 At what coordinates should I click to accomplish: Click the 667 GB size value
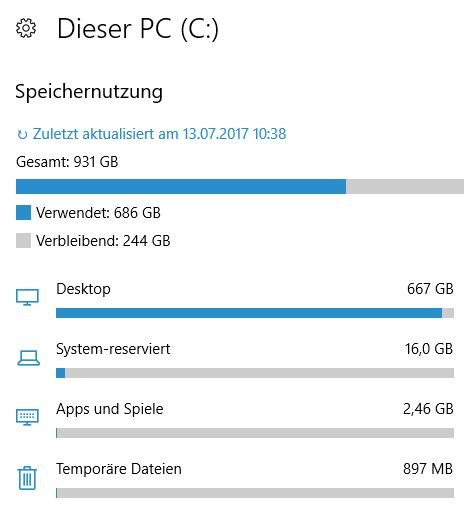430,289
